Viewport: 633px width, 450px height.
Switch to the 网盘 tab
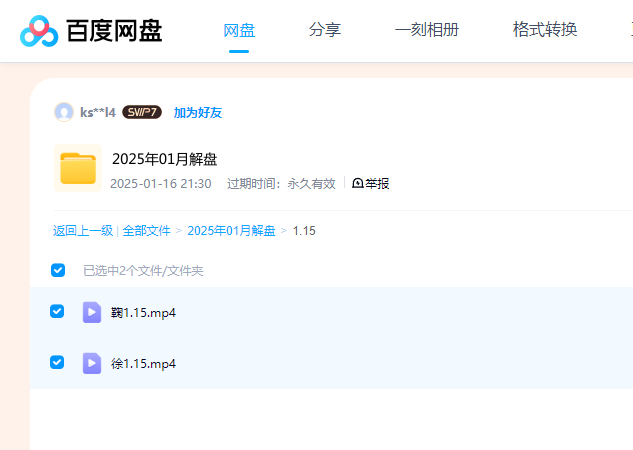coord(239,31)
